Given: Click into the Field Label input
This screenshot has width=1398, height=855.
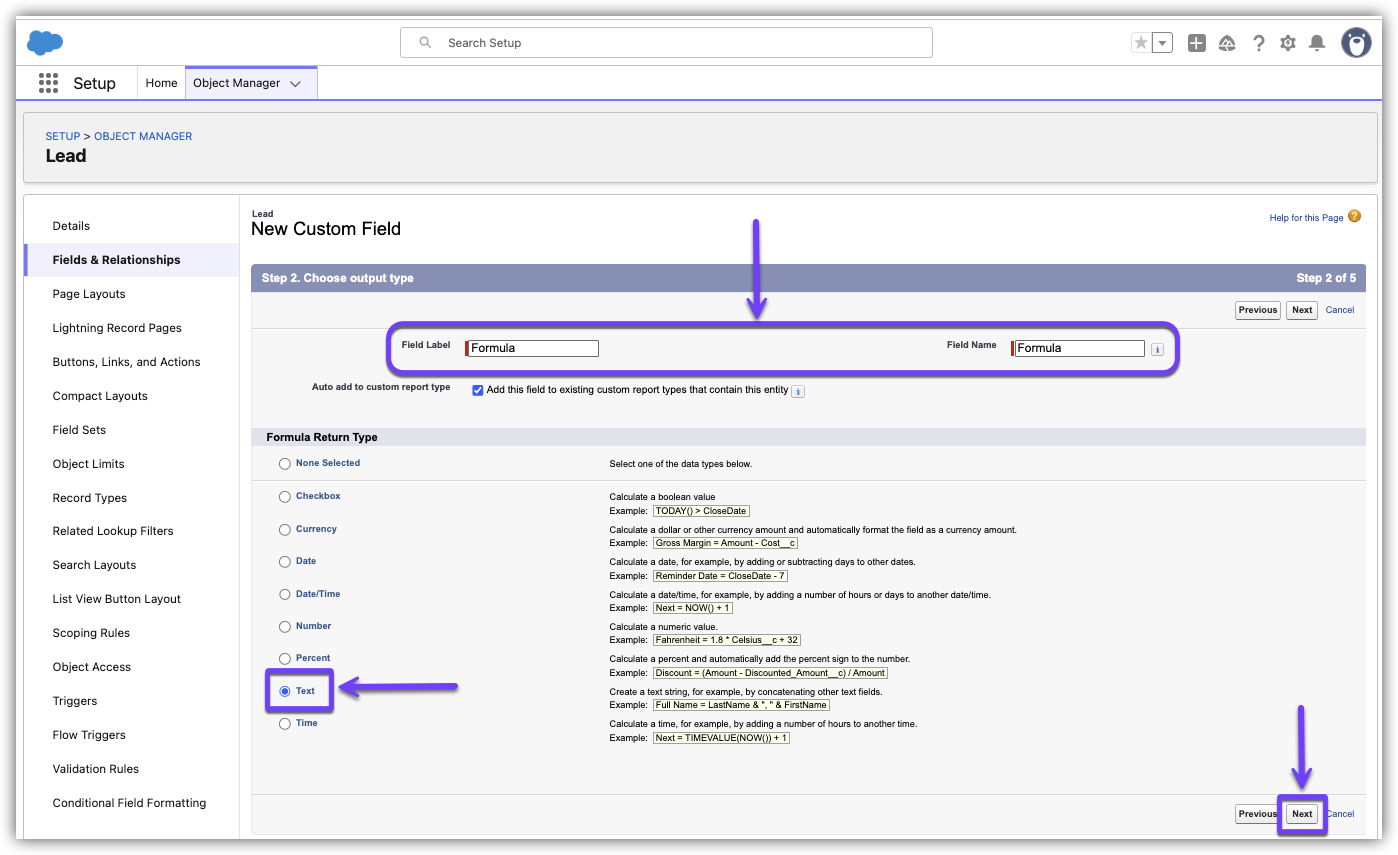Looking at the screenshot, I should [533, 348].
